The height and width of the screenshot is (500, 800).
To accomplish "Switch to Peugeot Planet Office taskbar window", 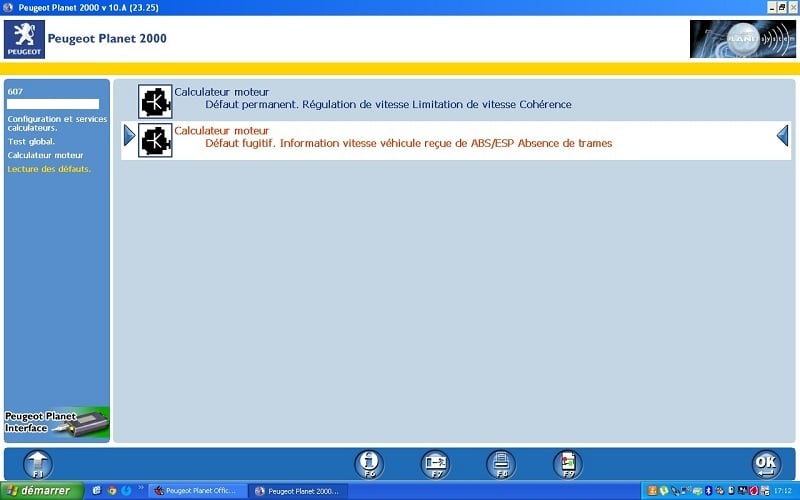I will [x=198, y=491].
